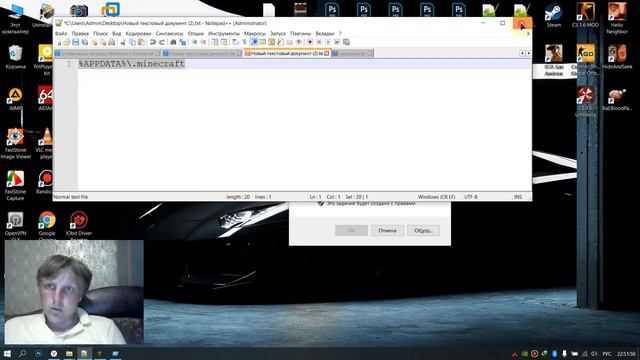Switch to the last document tab
Viewport: 640px width, 360px height.
click(352, 53)
